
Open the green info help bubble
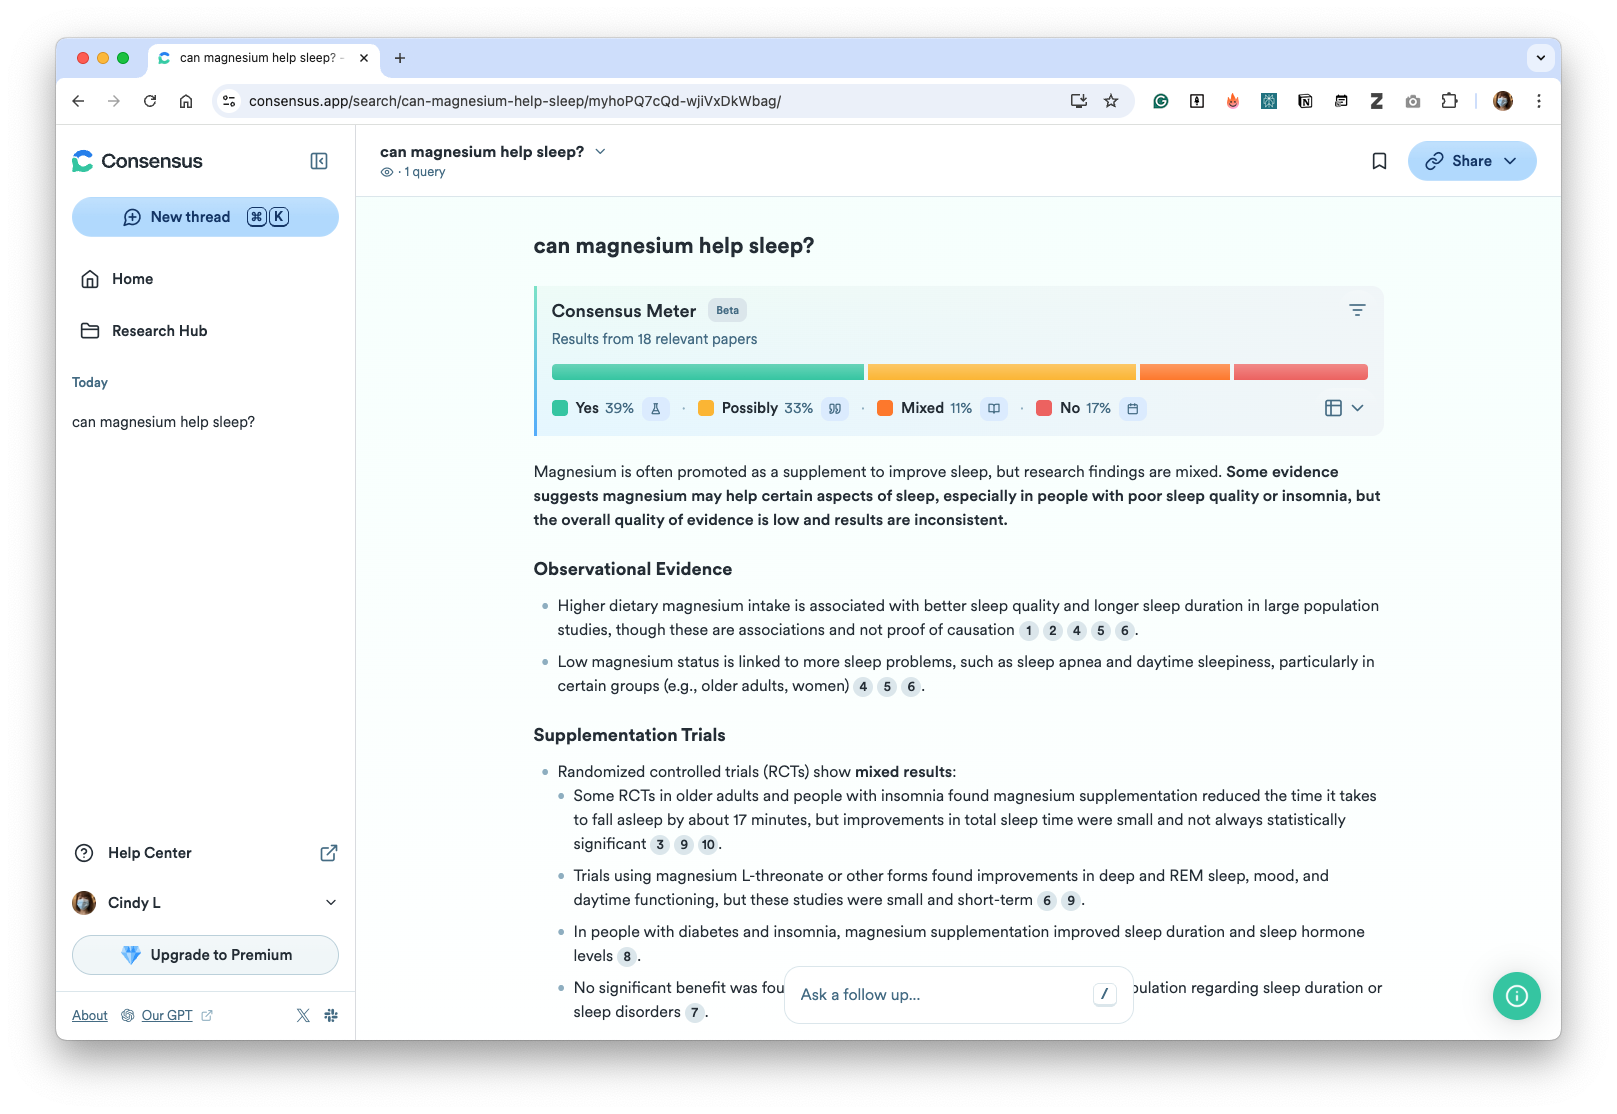click(x=1516, y=996)
